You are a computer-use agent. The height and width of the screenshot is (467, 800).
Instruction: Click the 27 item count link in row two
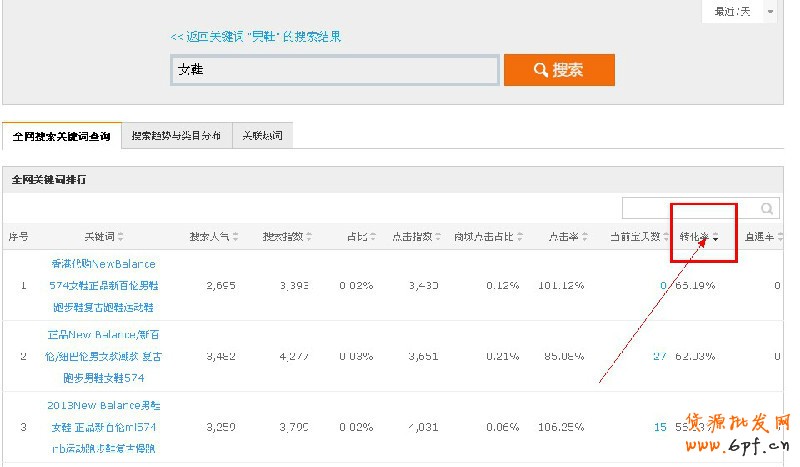click(659, 355)
